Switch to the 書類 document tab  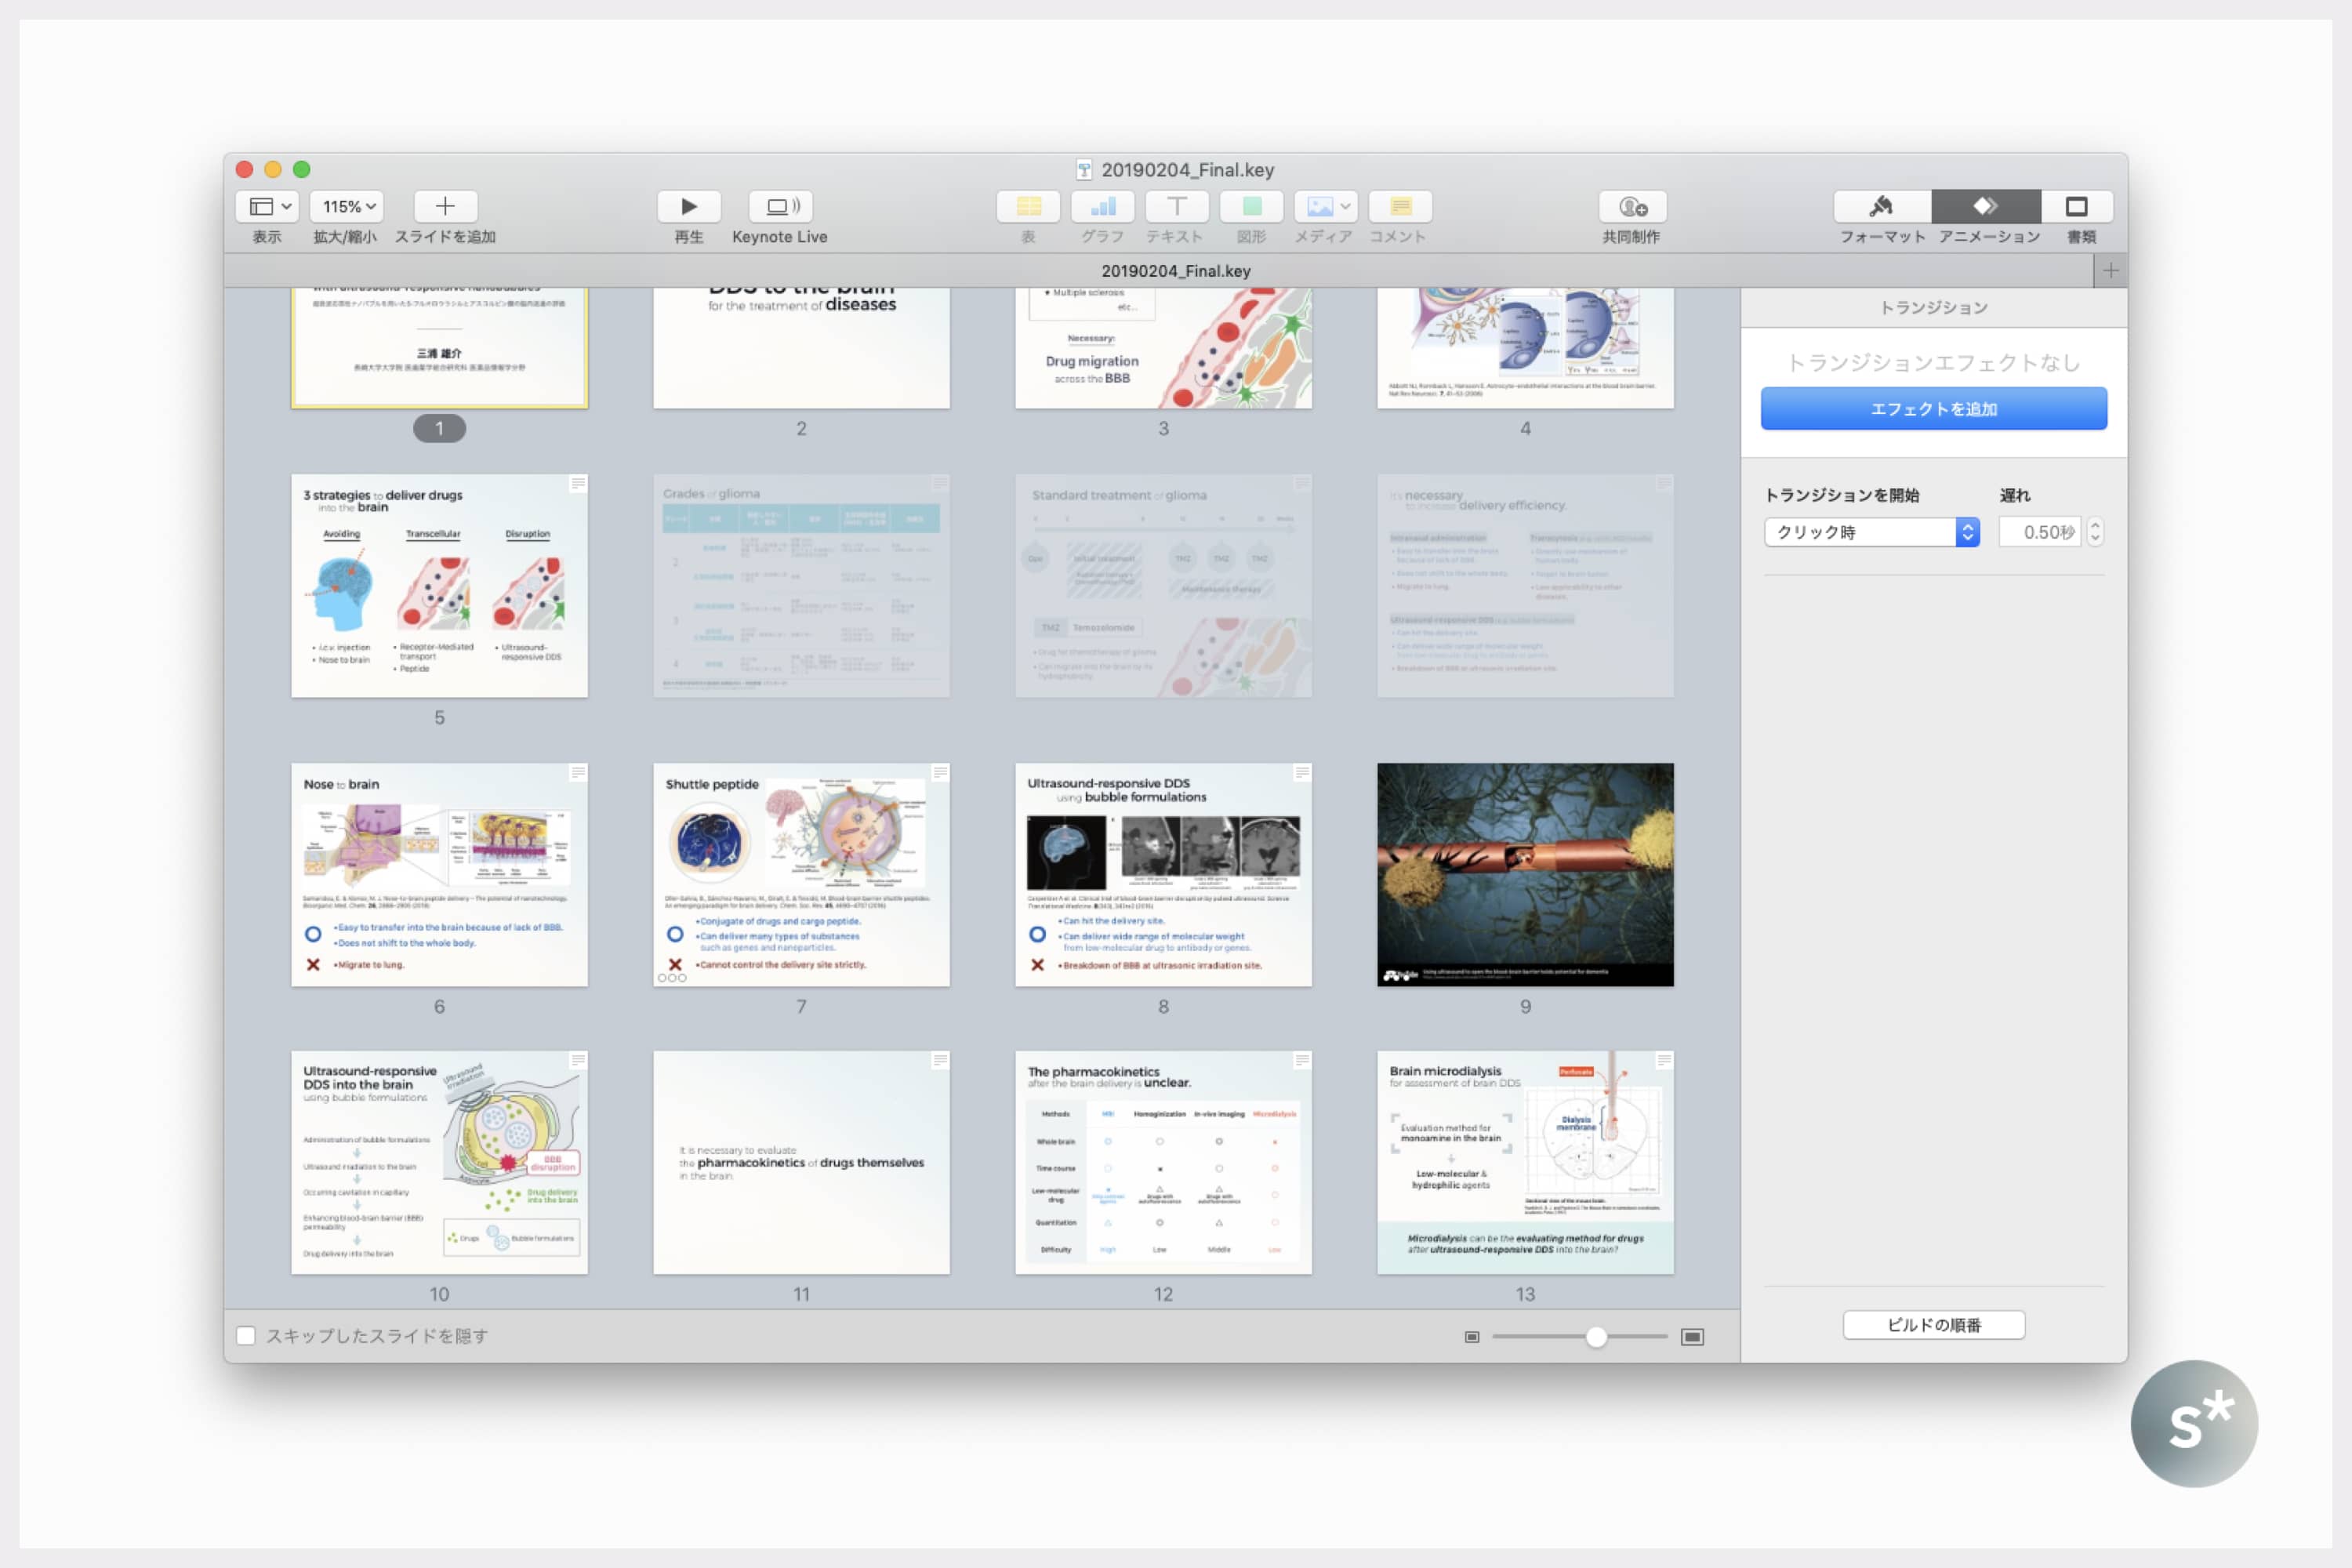[2077, 207]
